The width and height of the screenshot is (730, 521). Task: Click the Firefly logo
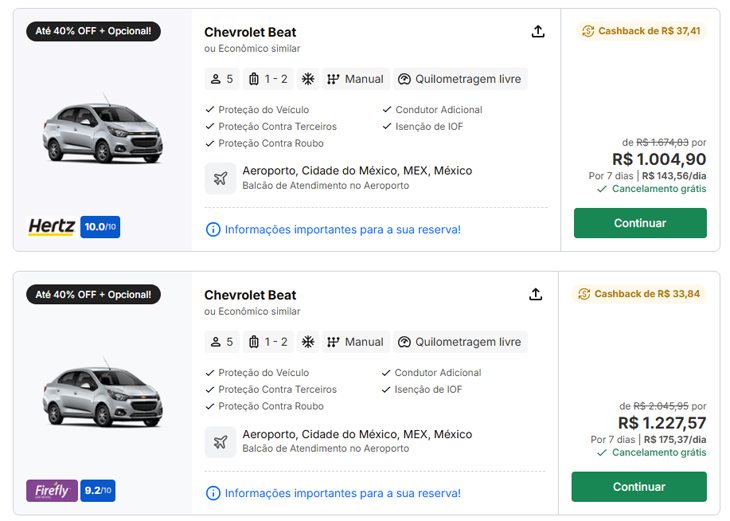coord(52,490)
